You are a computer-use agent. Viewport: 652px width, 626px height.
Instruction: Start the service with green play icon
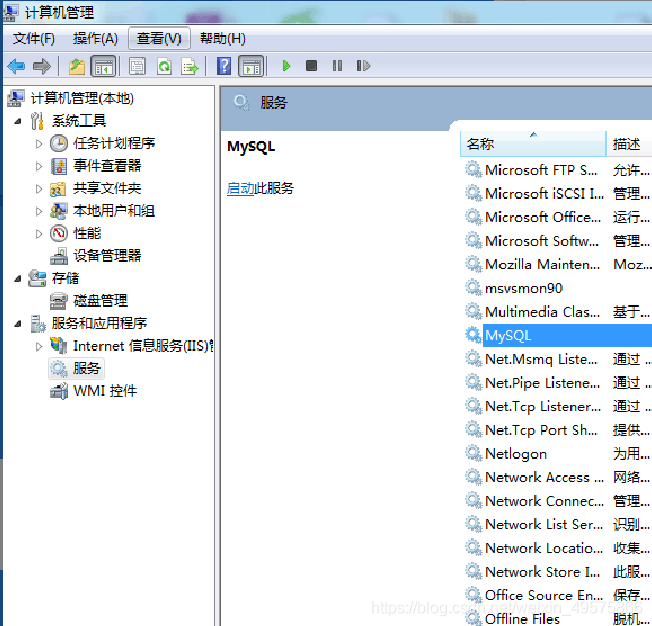pyautogui.click(x=286, y=66)
